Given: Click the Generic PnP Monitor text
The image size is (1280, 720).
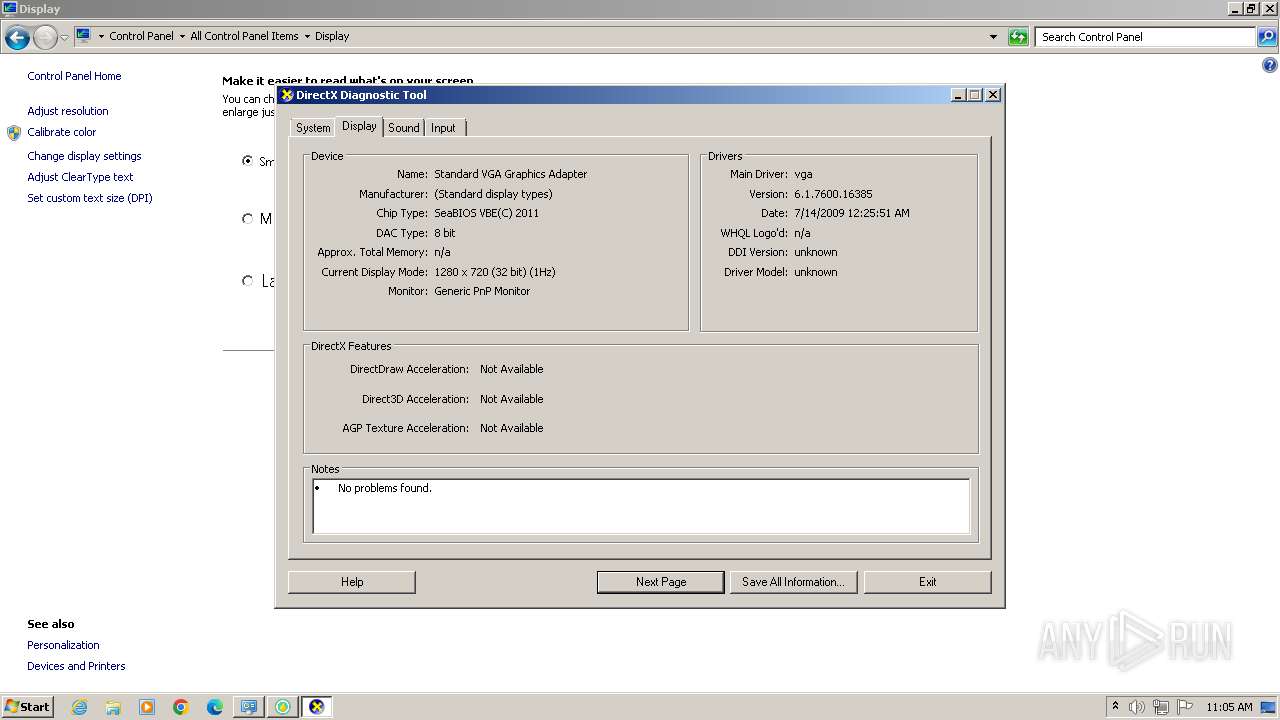Looking at the screenshot, I should click(x=482, y=291).
